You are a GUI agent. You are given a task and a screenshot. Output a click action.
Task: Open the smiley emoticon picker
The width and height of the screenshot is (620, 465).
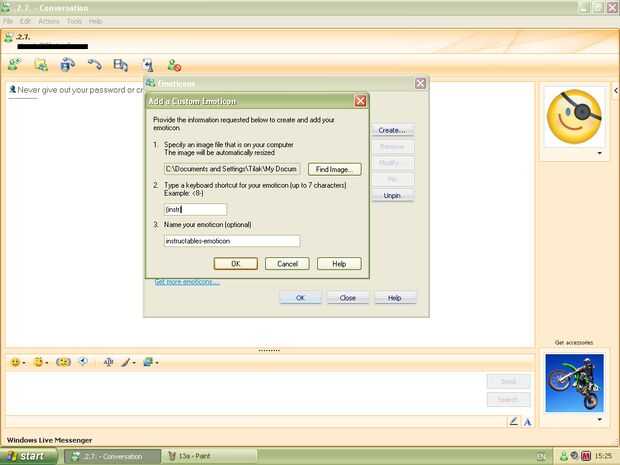[17, 362]
